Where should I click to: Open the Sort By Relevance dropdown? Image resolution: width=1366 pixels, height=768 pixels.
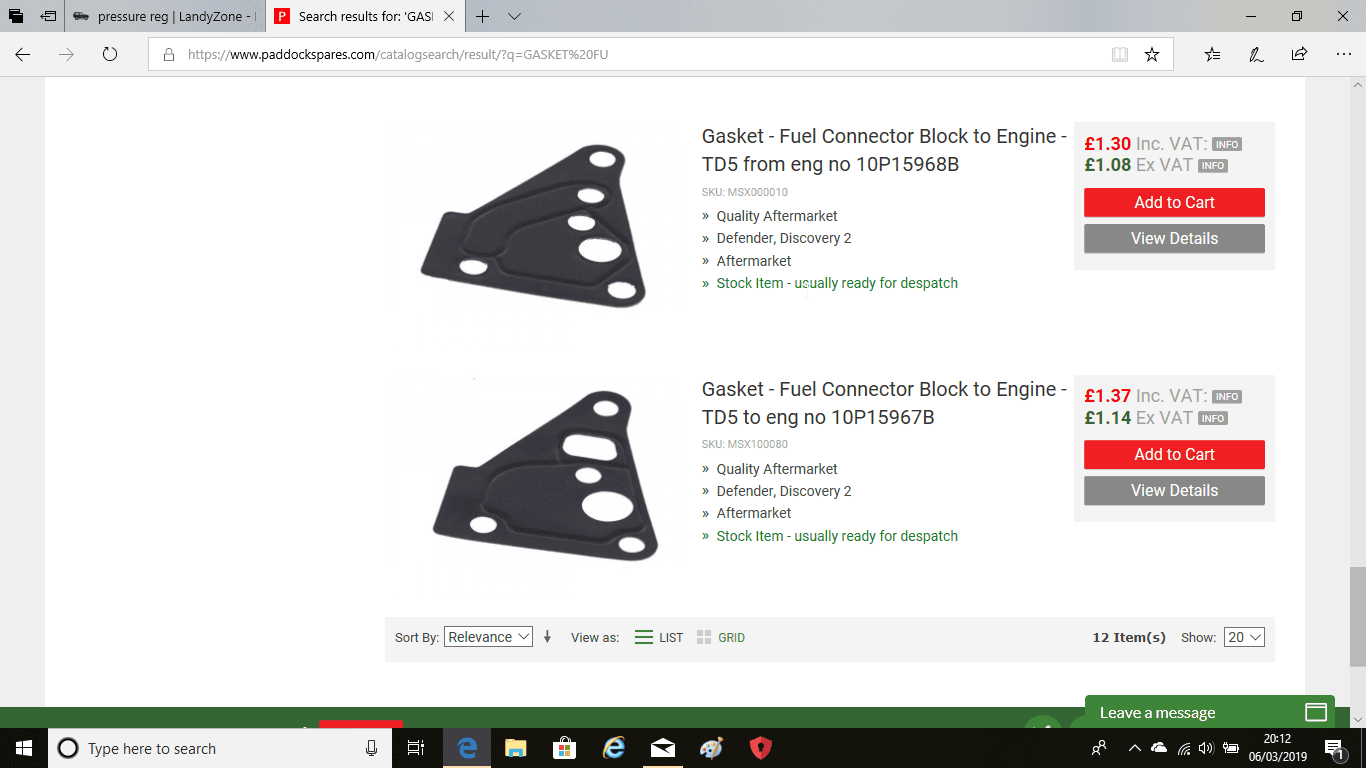488,637
